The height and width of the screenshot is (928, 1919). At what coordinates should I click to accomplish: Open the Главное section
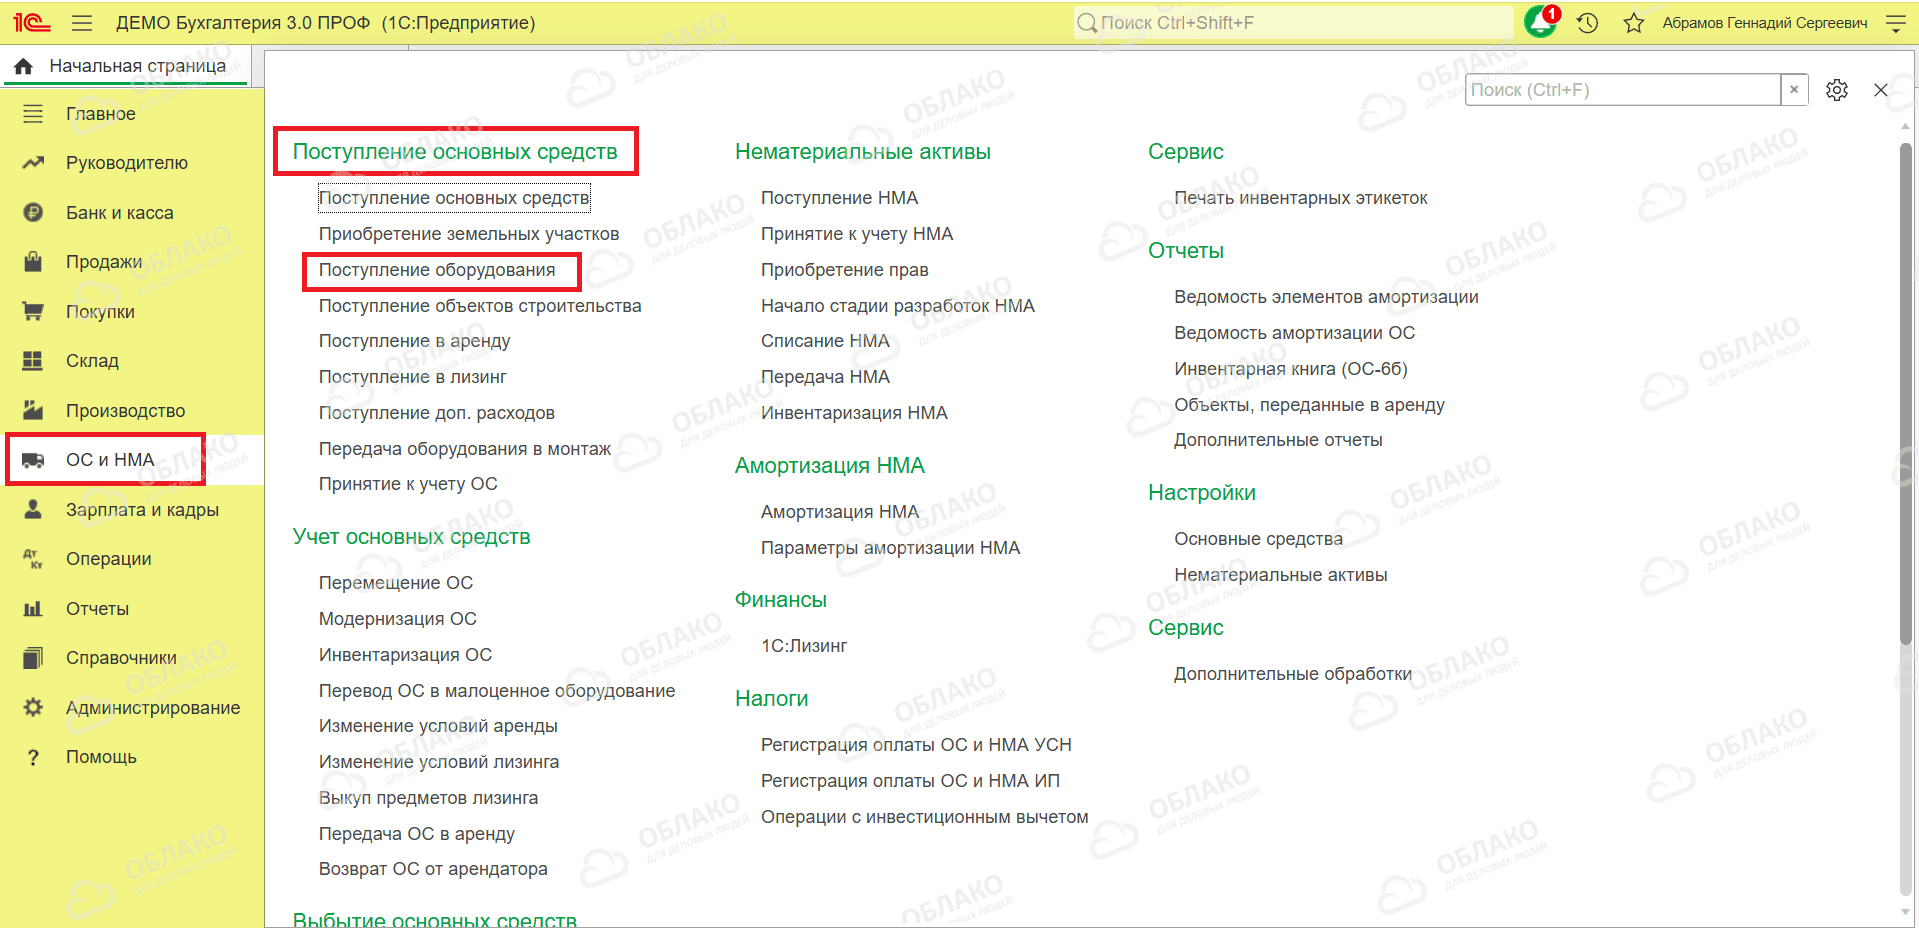[101, 114]
